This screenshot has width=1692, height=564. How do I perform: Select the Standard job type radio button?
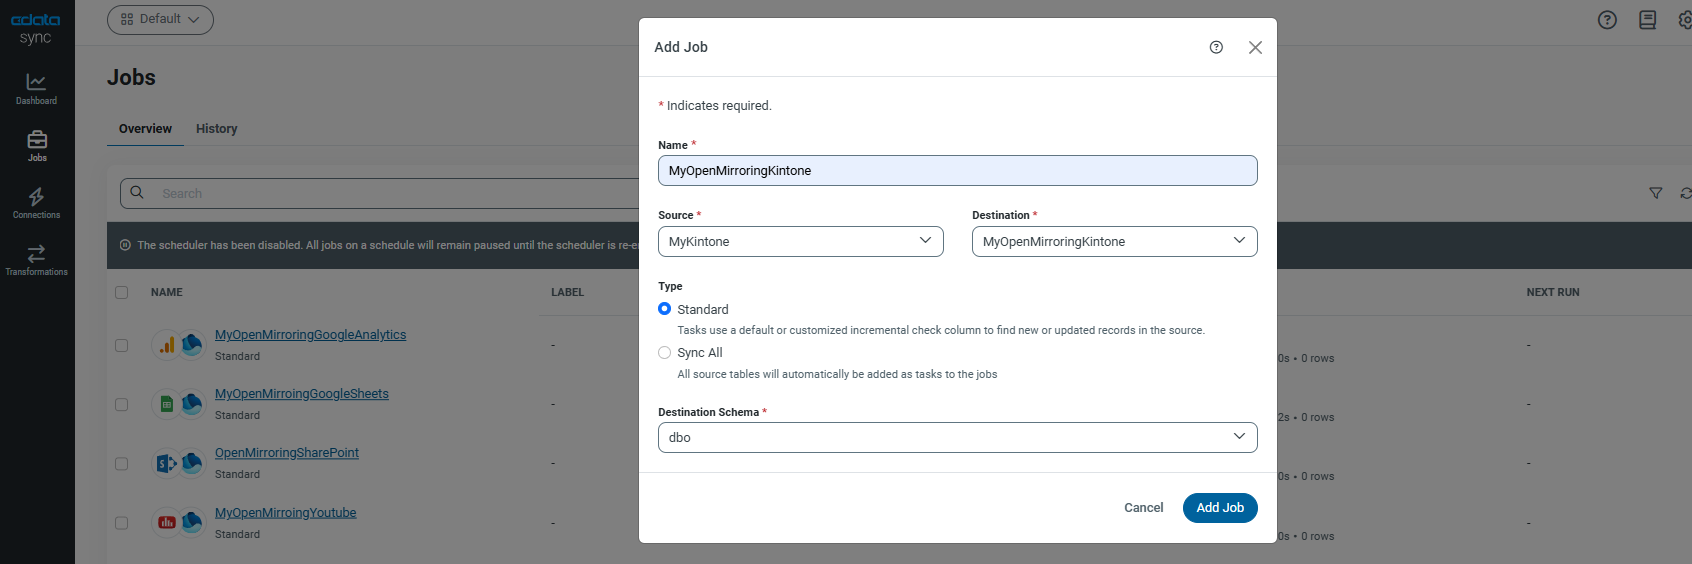click(x=665, y=309)
